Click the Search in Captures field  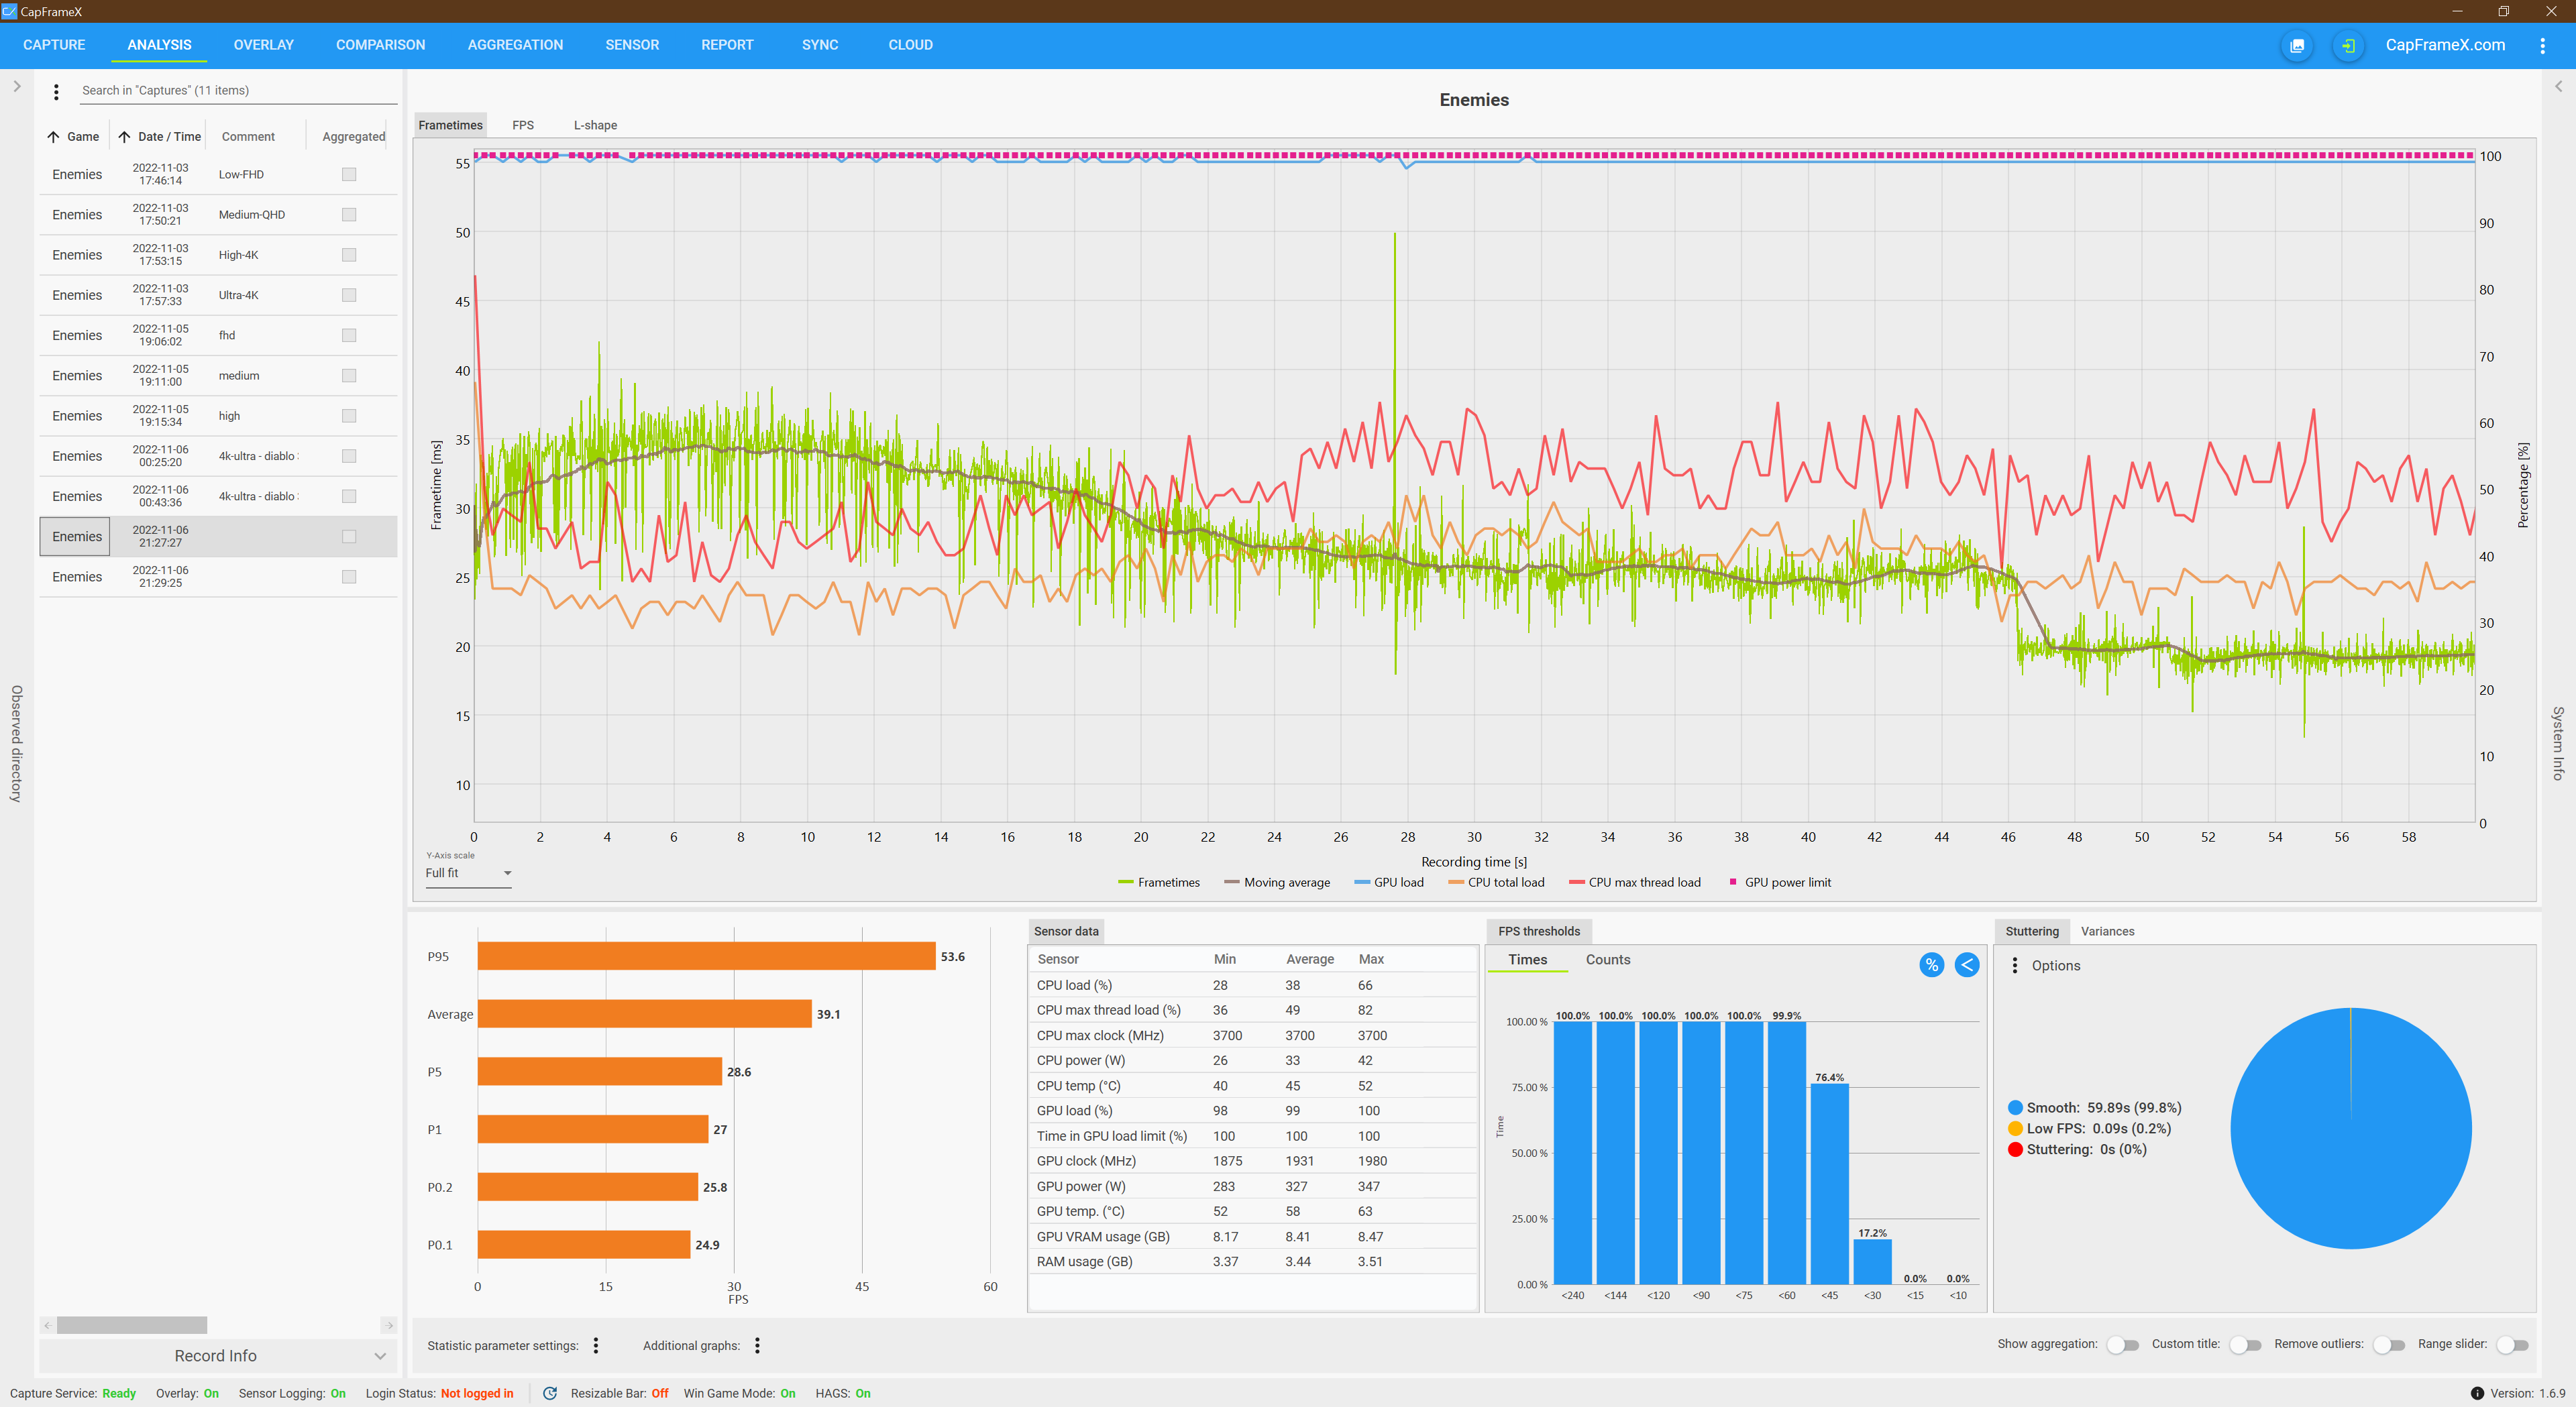(x=238, y=90)
